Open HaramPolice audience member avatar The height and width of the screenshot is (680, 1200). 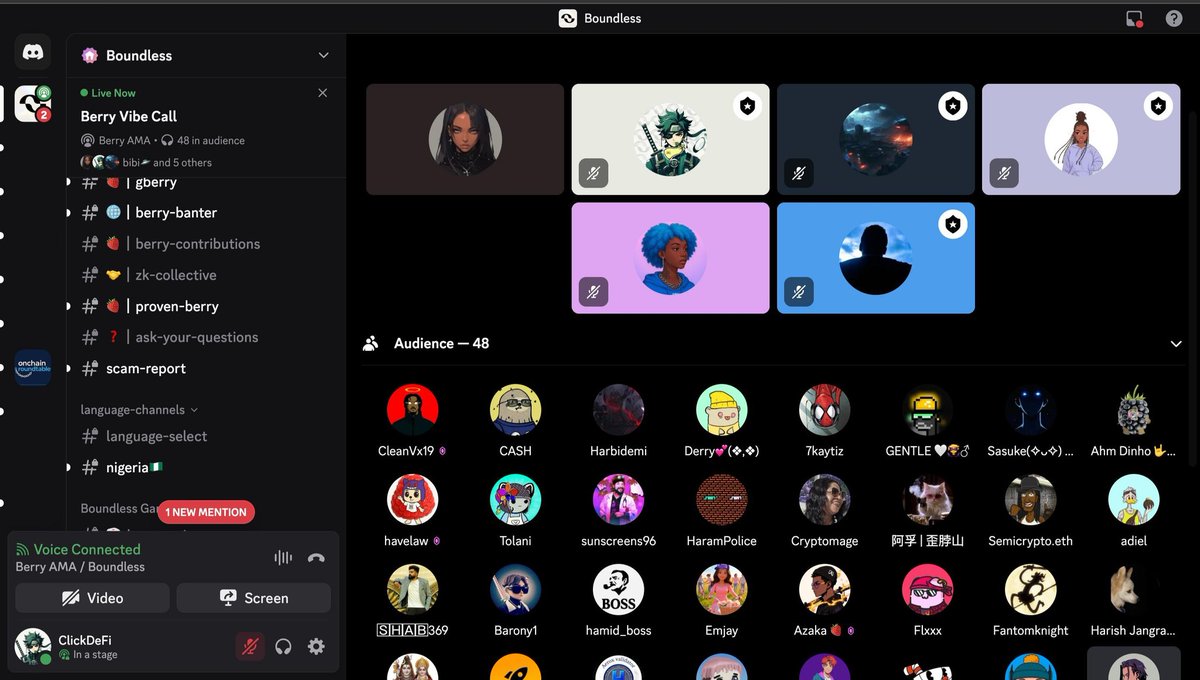point(722,499)
